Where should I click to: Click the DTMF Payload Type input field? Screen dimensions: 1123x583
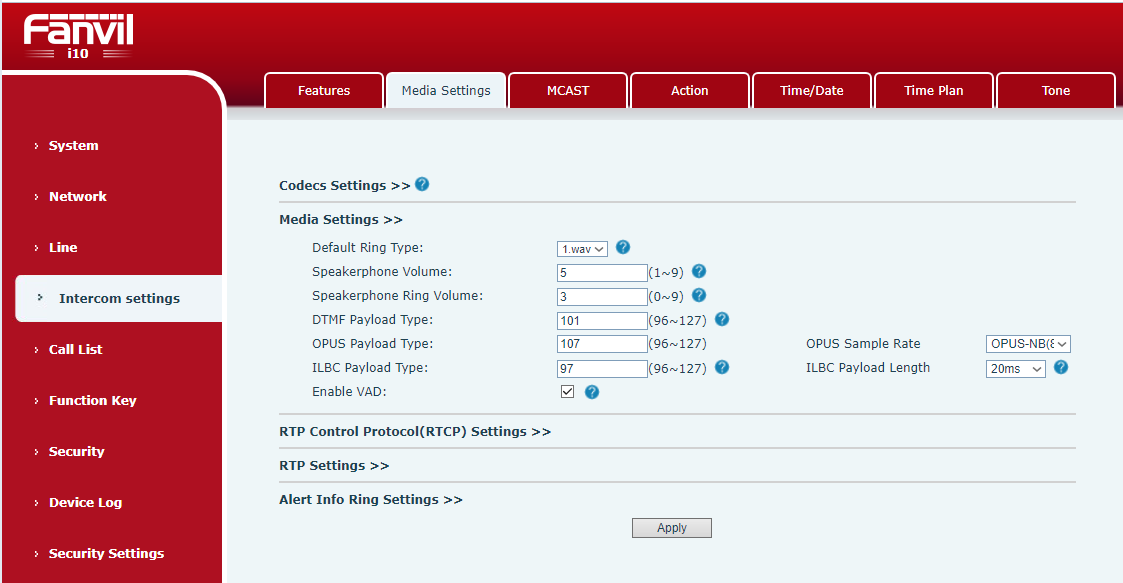click(x=602, y=320)
